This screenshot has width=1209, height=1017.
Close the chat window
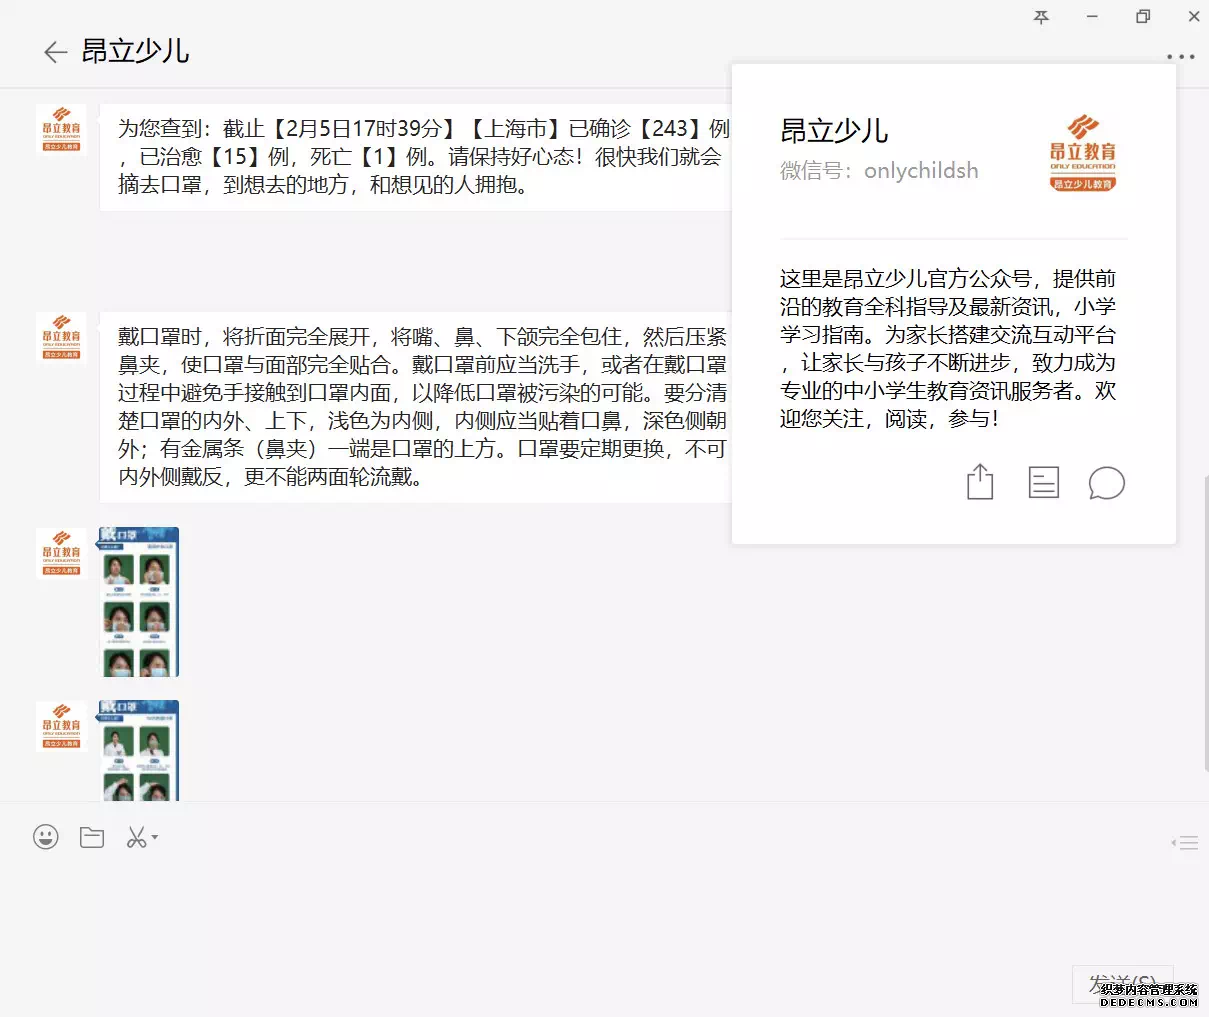click(x=1194, y=17)
